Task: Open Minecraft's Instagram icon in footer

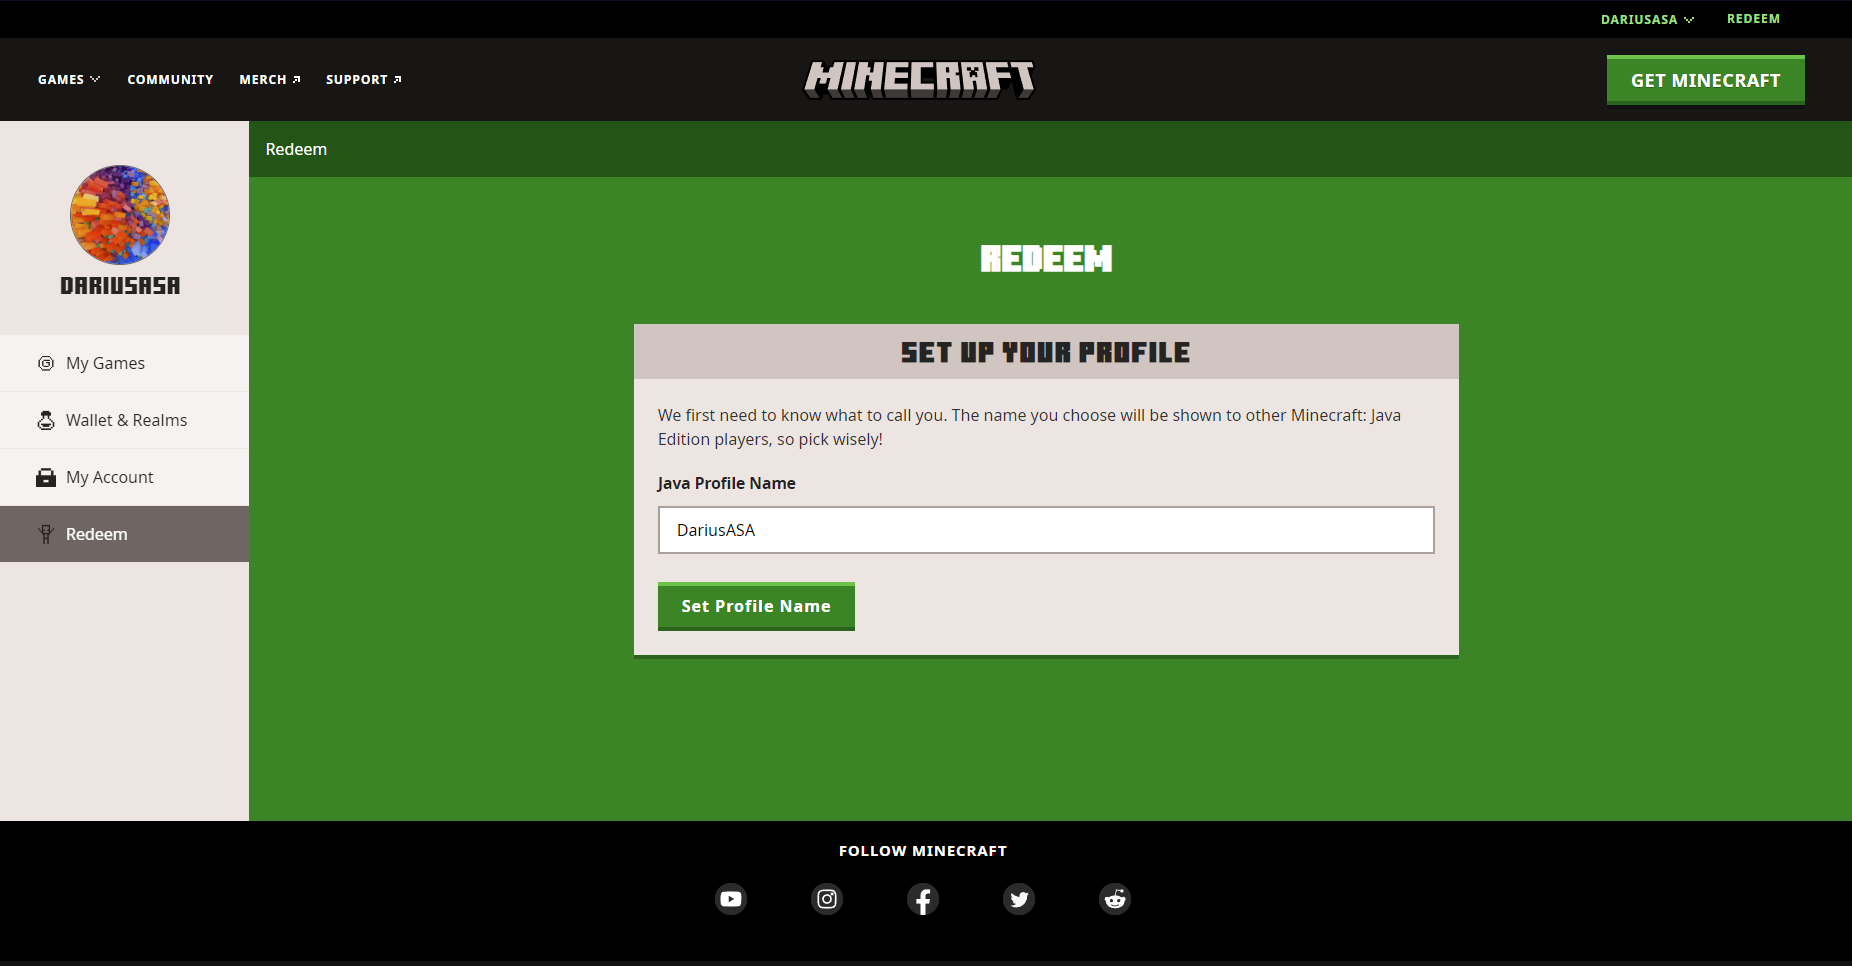Action: click(x=827, y=899)
